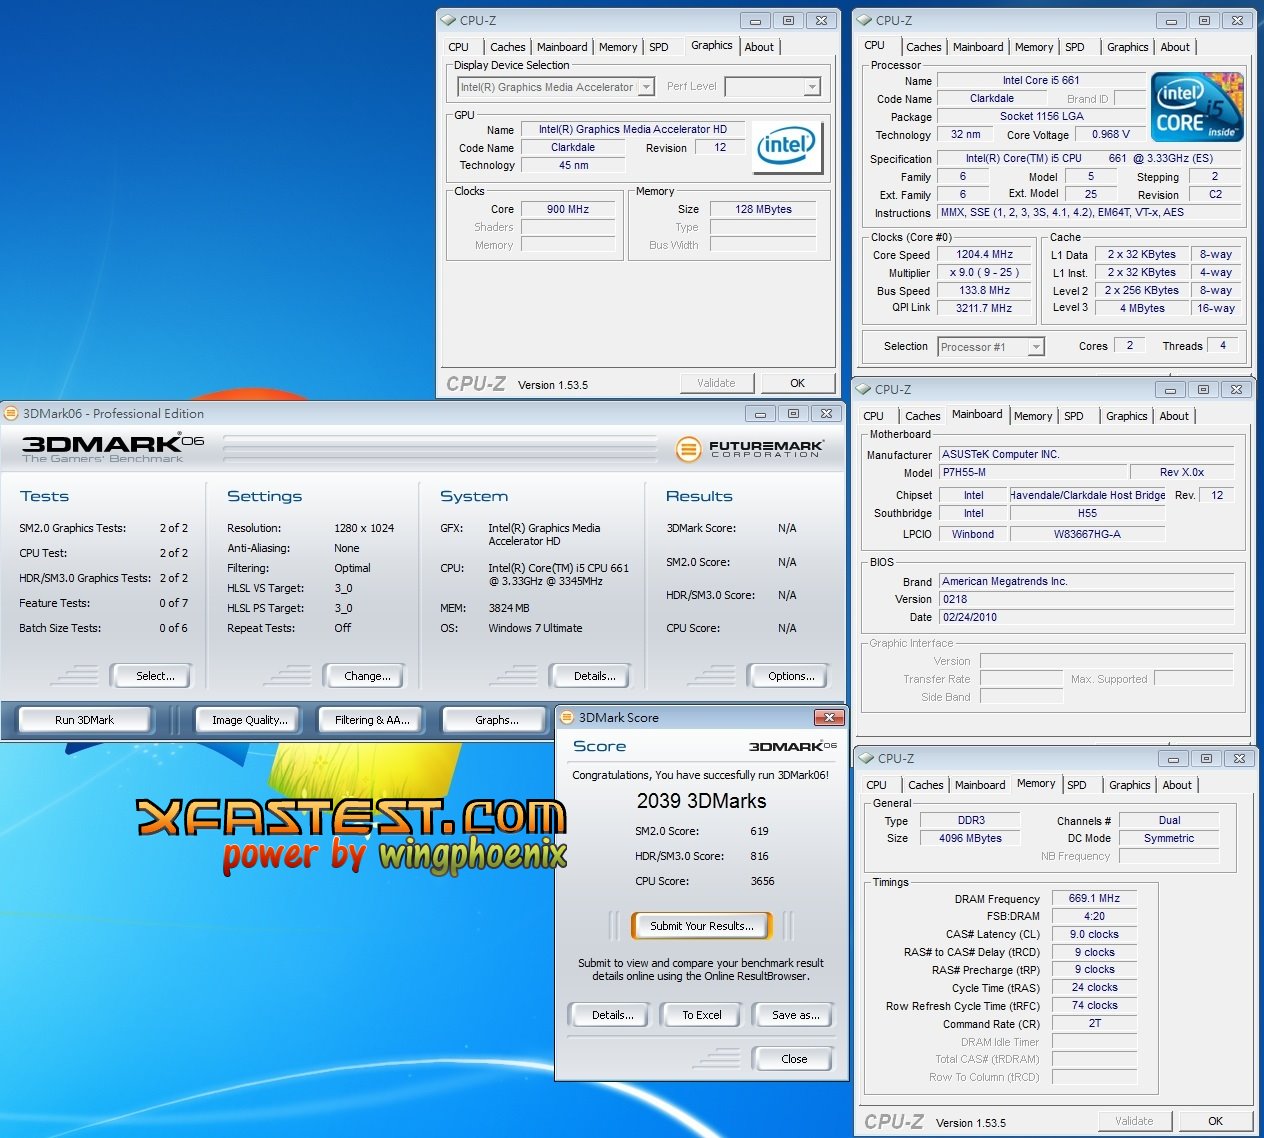This screenshot has width=1264, height=1138.
Task: Click the Intel logo in the GPU section
Action: (x=788, y=146)
